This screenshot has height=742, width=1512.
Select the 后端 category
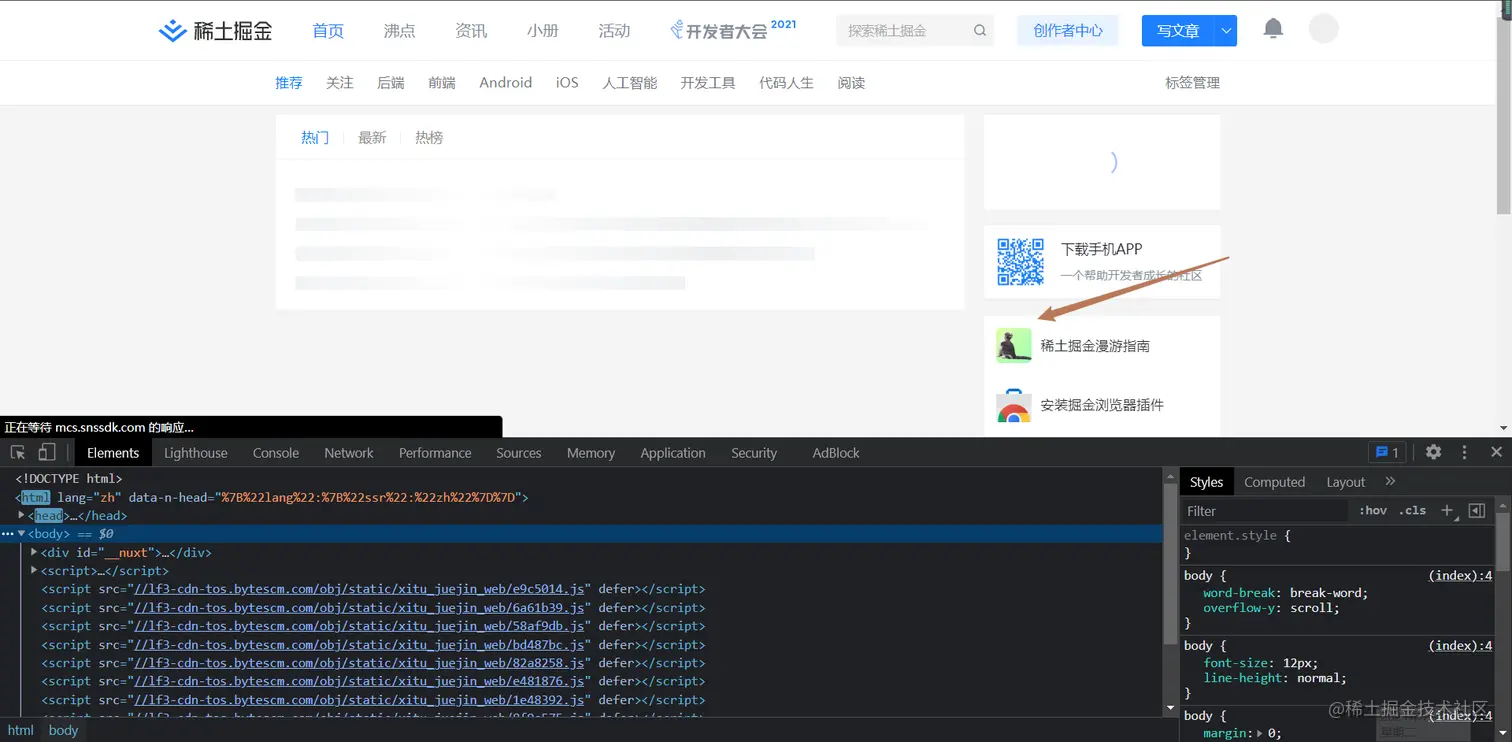(391, 83)
